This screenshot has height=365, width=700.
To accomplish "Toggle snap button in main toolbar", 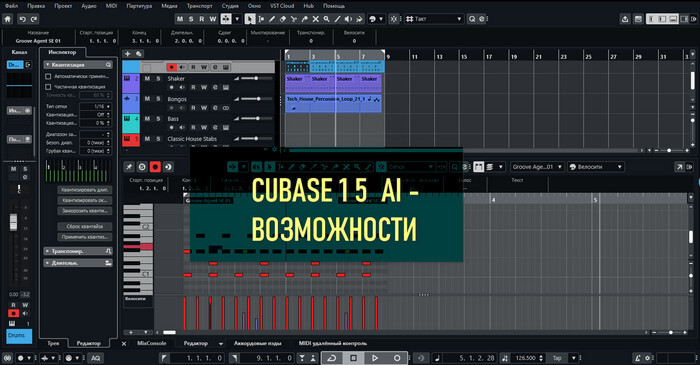I will pyautogui.click(x=394, y=19).
